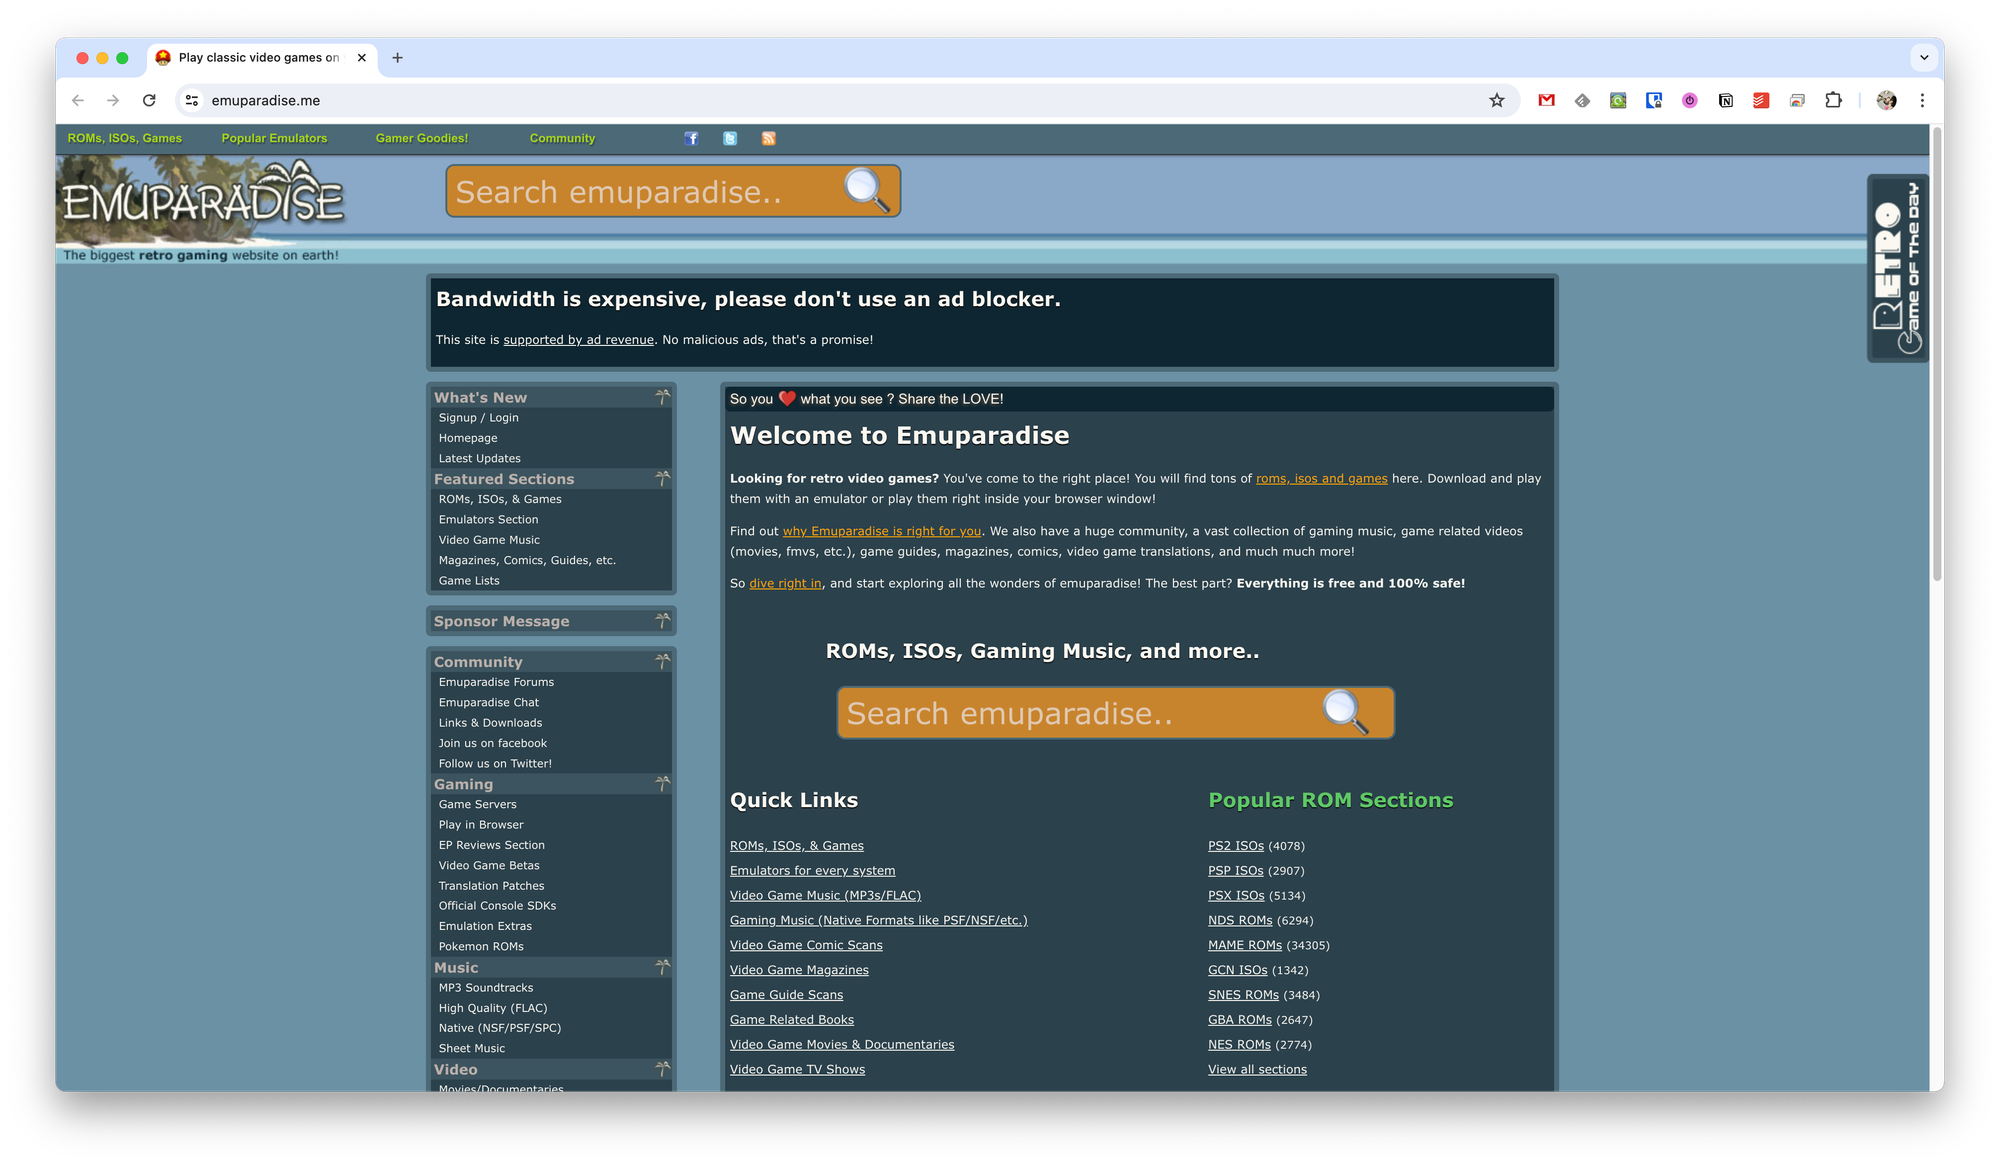Click the Facebook icon in top navigation
Viewport: 2000px width, 1165px height.
tap(691, 138)
